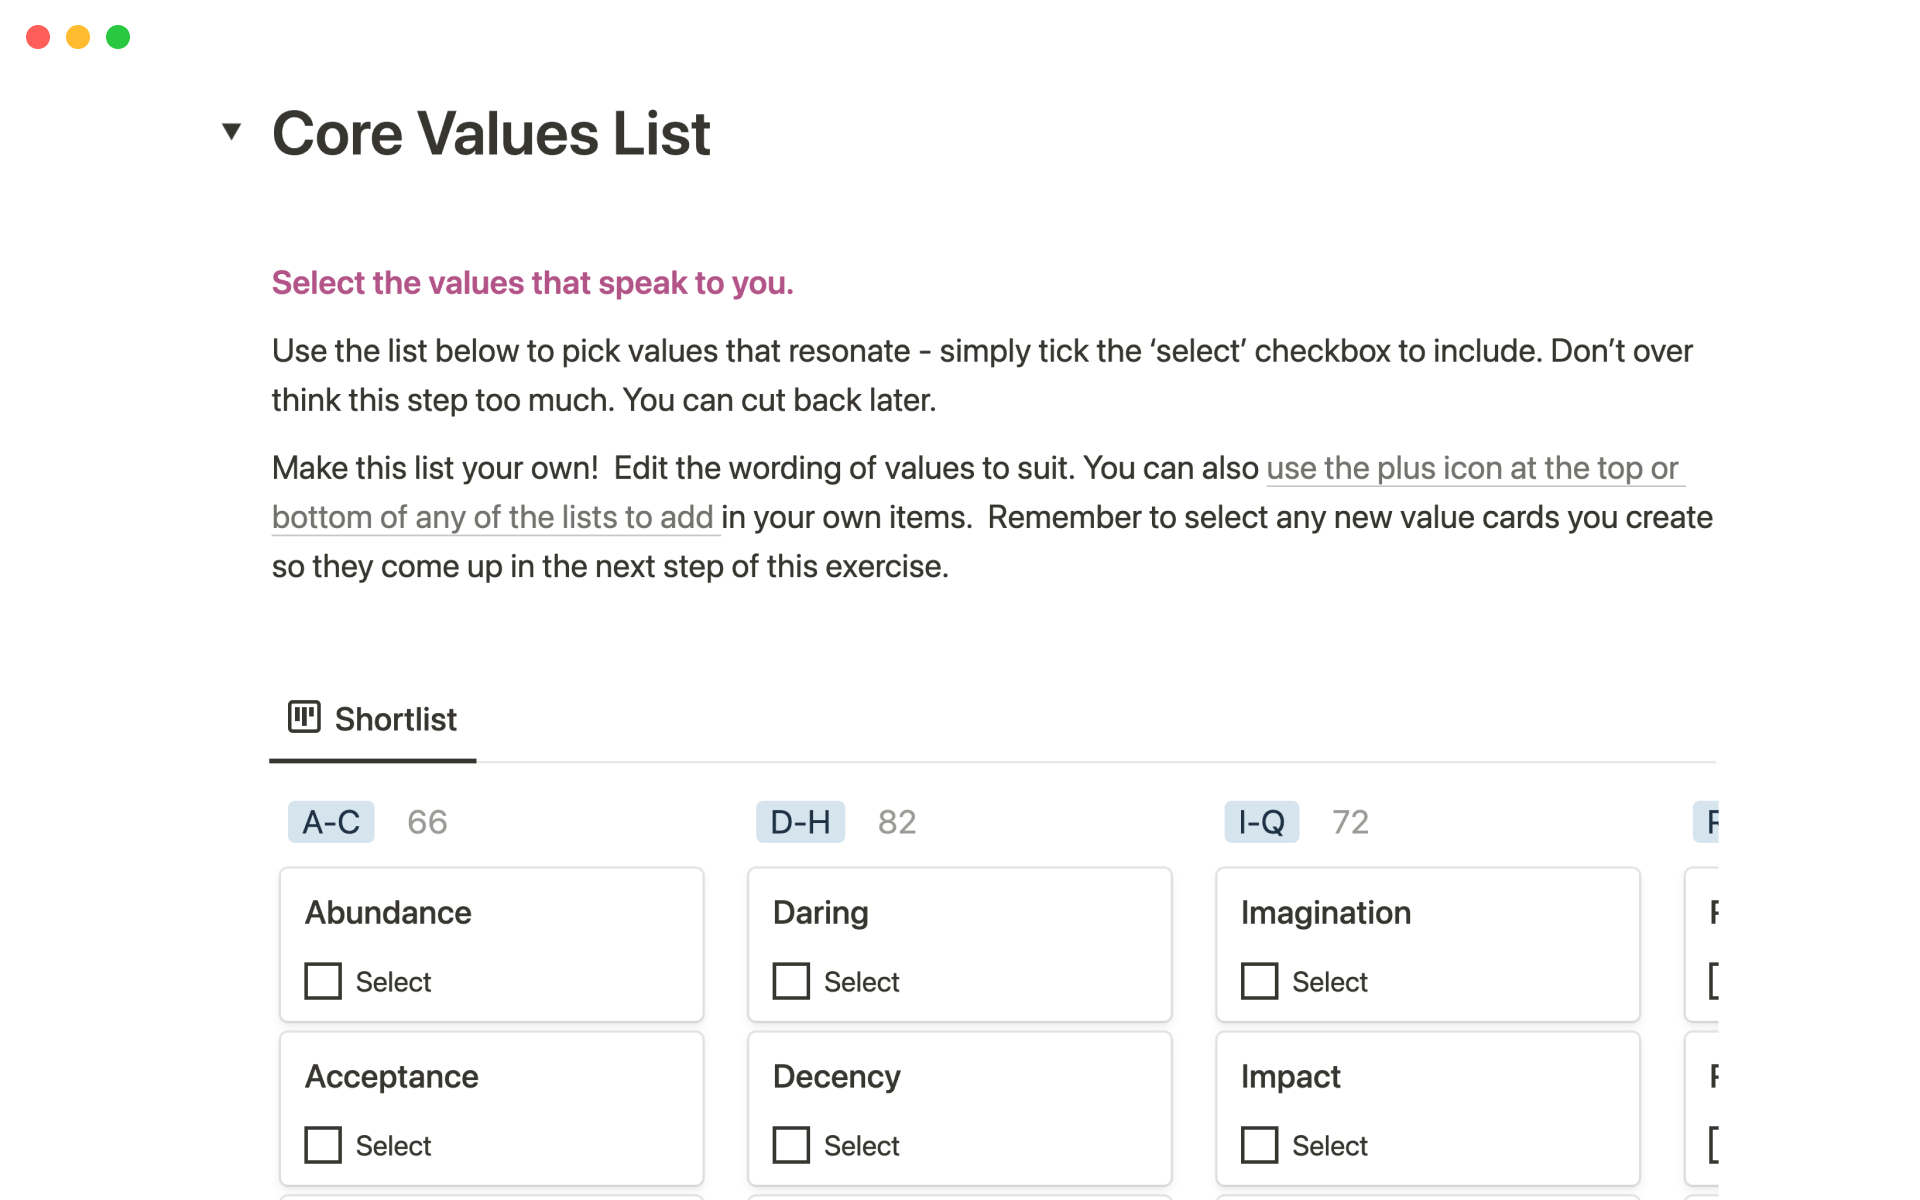Click the I-Q group label tag
Image resolution: width=1920 pixels, height=1200 pixels.
pos(1261,822)
